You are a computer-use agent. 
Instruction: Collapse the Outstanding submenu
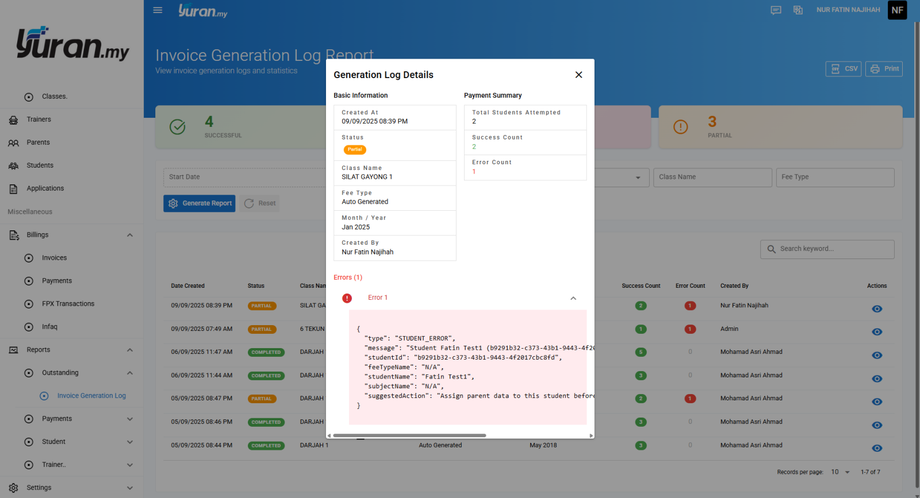click(130, 372)
